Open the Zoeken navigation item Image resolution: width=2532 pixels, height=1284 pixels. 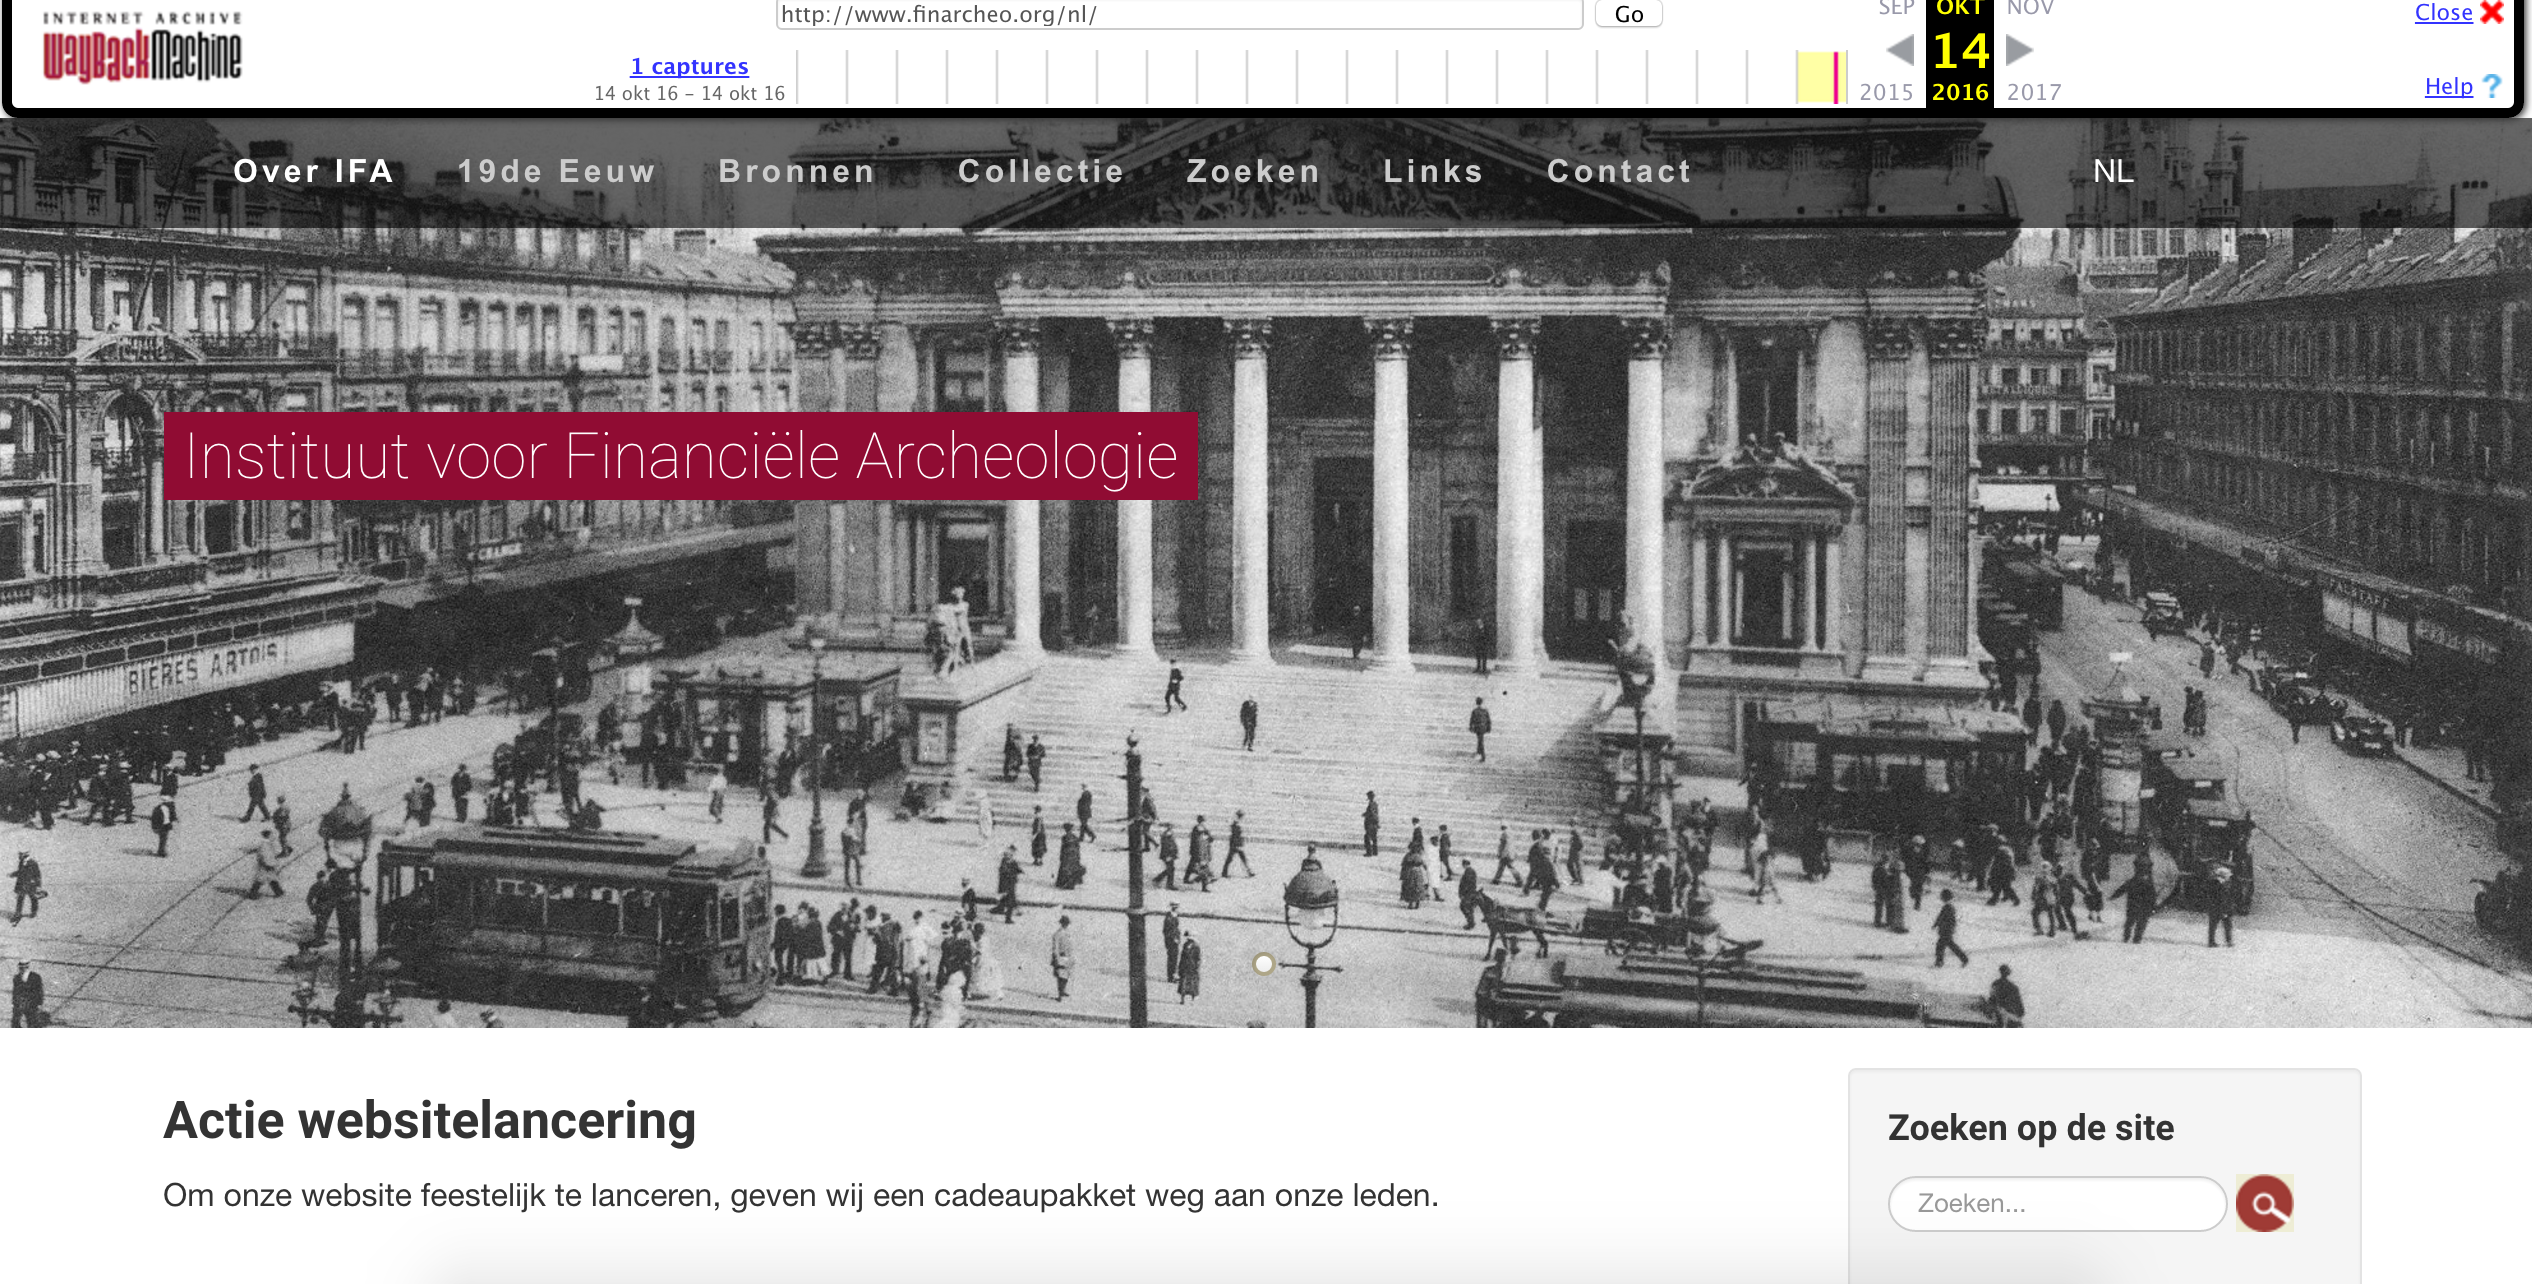tap(1253, 171)
